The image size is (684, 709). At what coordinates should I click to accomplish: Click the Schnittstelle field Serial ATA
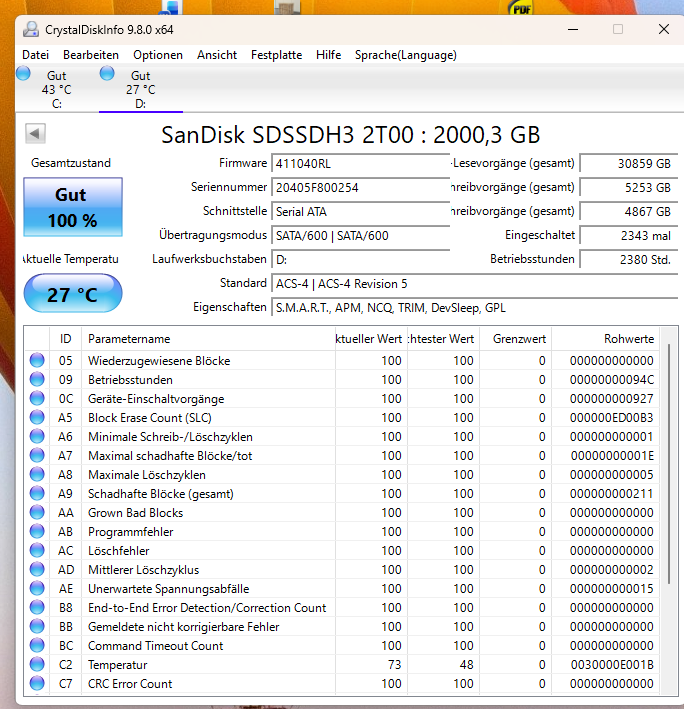[360, 211]
